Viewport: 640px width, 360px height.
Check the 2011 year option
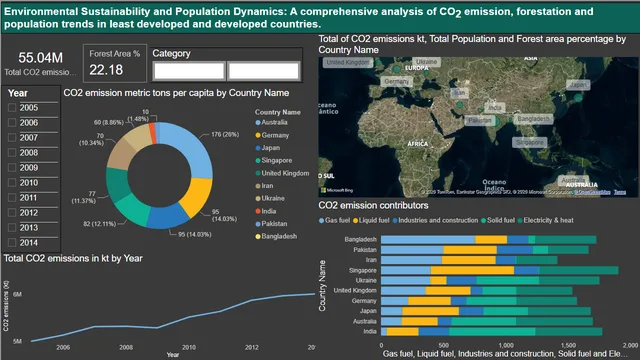pos(12,198)
